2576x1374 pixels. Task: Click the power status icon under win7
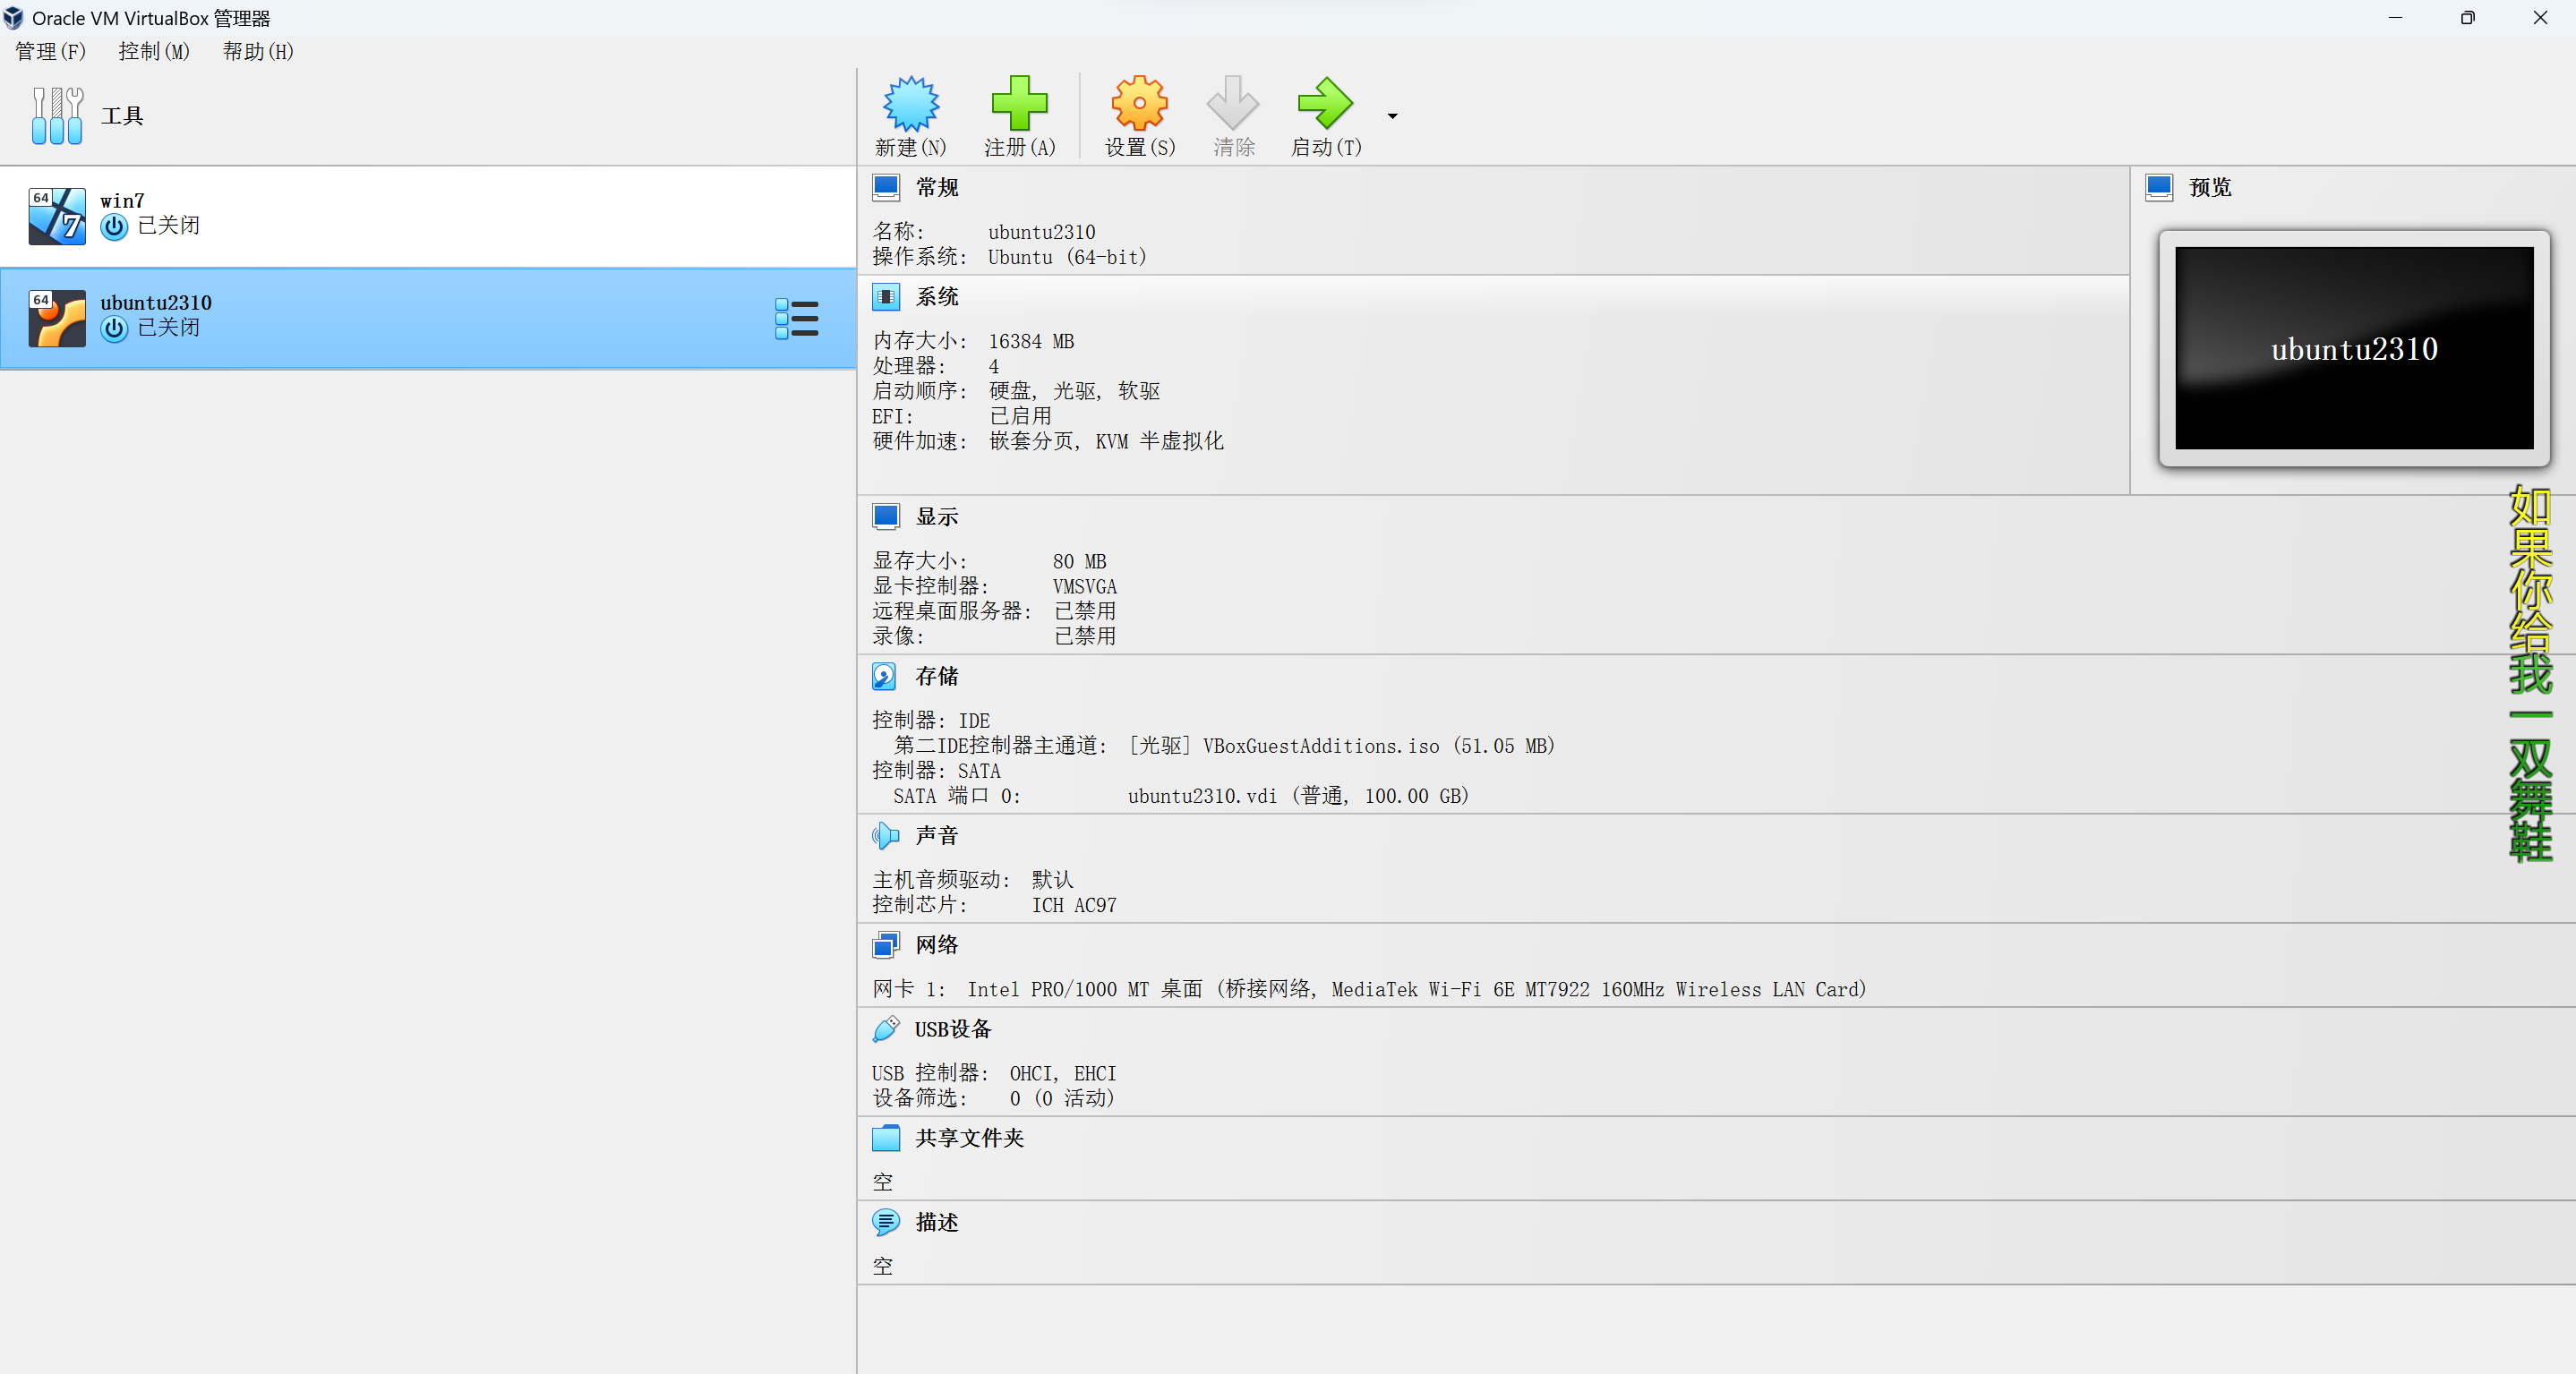point(114,227)
